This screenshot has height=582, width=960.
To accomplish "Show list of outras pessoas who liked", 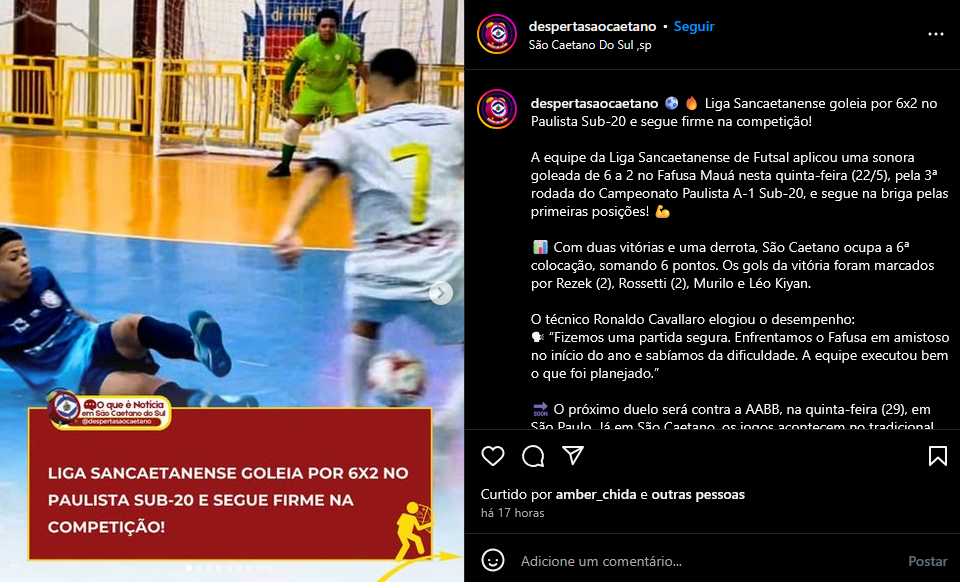I will coord(698,494).
